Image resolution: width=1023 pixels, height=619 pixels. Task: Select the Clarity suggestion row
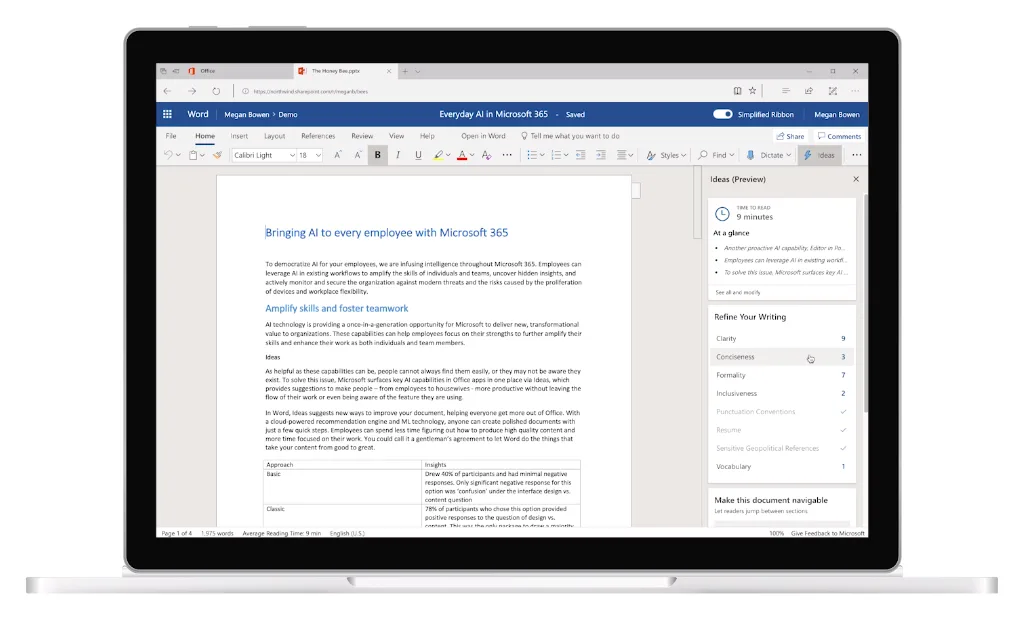(x=781, y=339)
